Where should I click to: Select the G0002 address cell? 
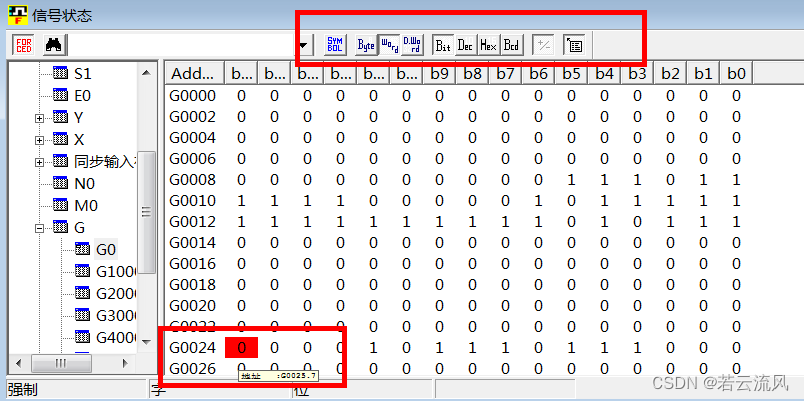pos(193,117)
